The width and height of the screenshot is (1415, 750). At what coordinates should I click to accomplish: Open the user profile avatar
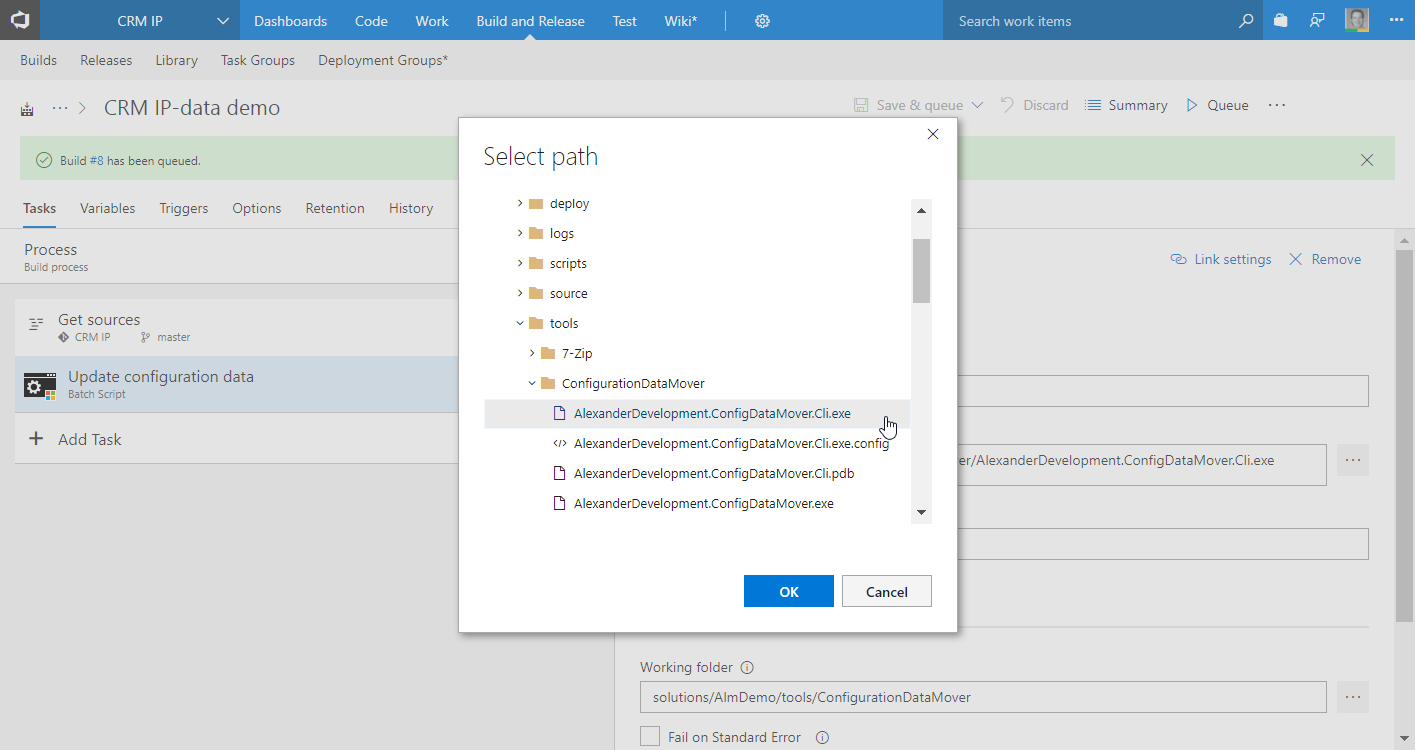click(1357, 20)
